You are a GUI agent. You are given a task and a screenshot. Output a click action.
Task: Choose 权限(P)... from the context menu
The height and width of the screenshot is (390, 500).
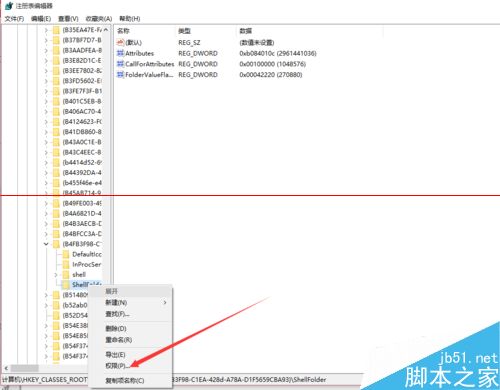tap(117, 366)
